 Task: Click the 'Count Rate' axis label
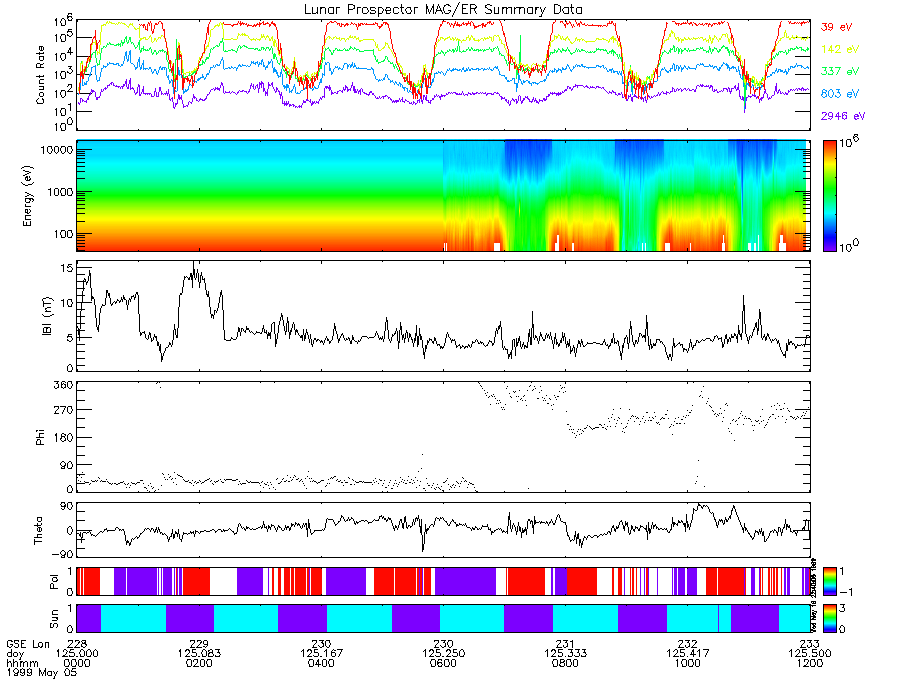pos(40,75)
